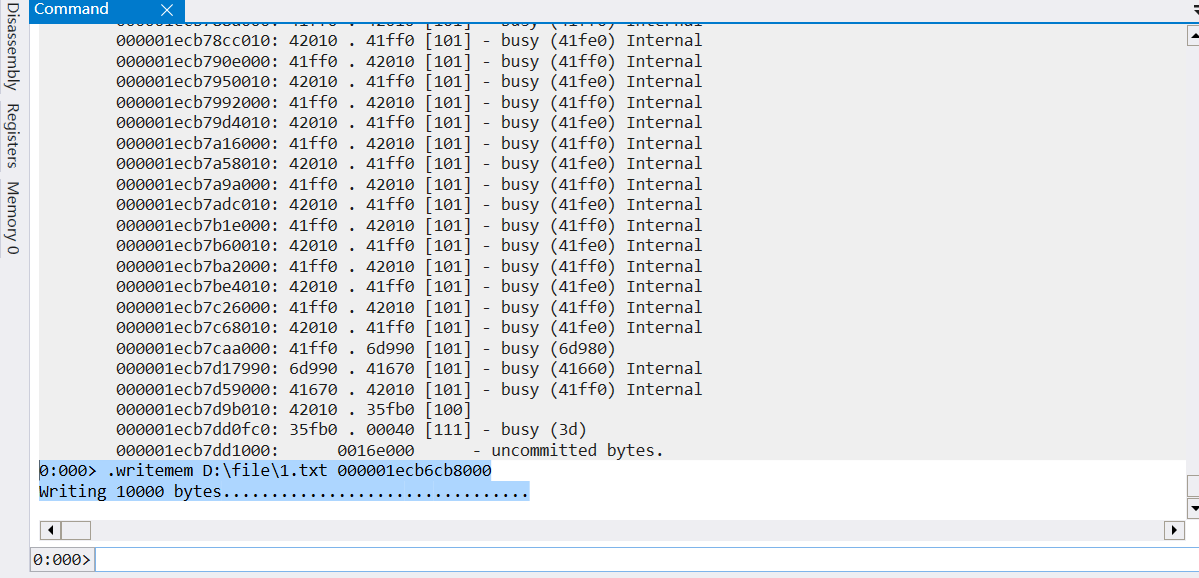Click the heap entry line 000001ecb7adc010
The width and height of the screenshot is (1199, 578).
pyautogui.click(x=409, y=204)
